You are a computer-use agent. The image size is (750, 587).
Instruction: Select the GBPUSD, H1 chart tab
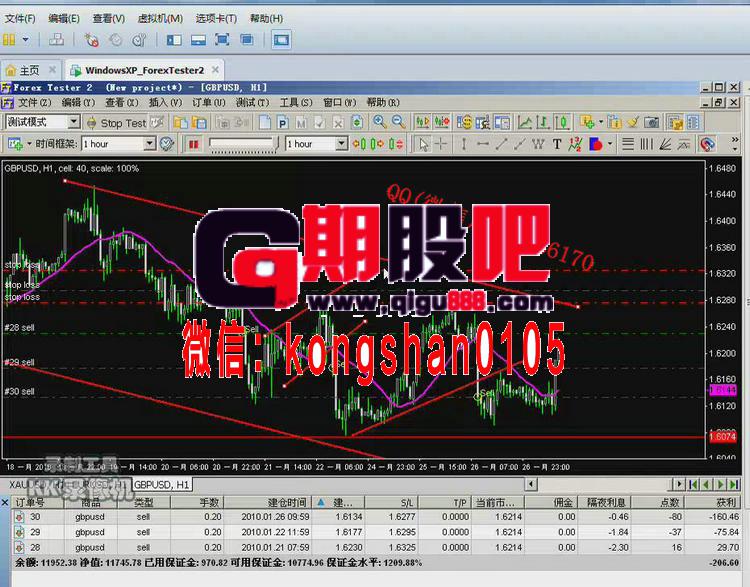pos(162,485)
